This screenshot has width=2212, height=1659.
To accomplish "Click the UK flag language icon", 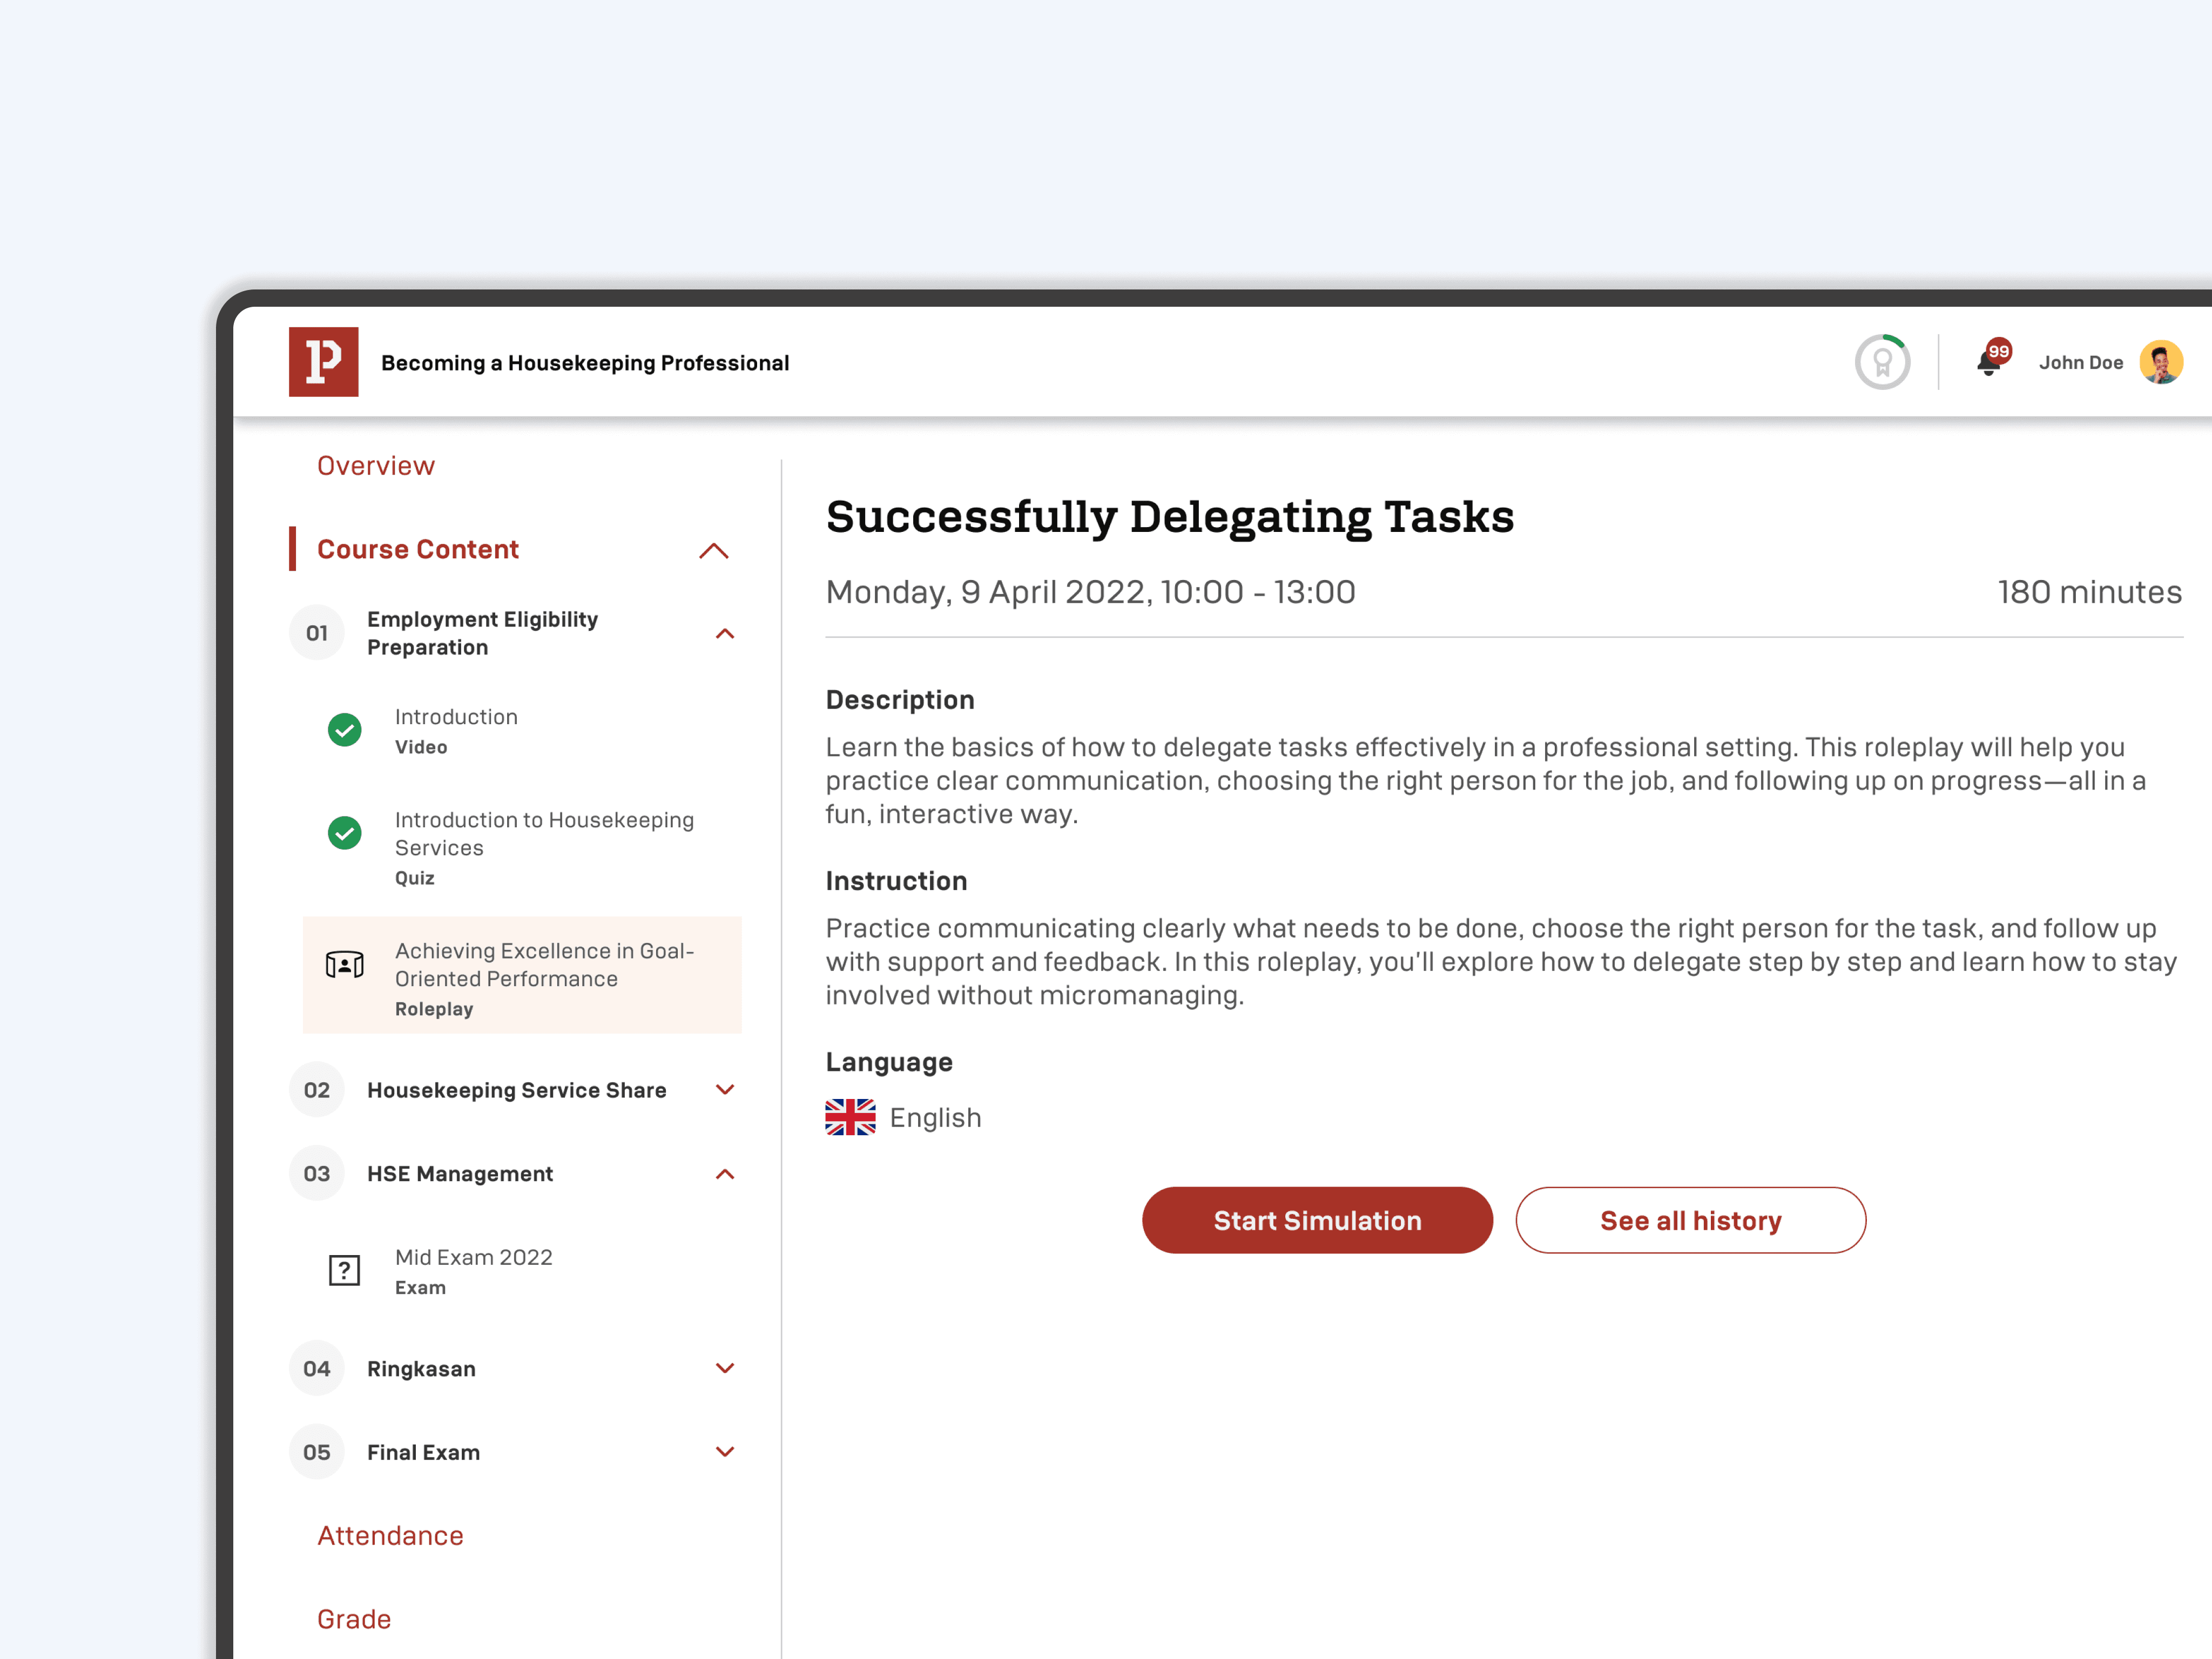I will click(x=850, y=1117).
